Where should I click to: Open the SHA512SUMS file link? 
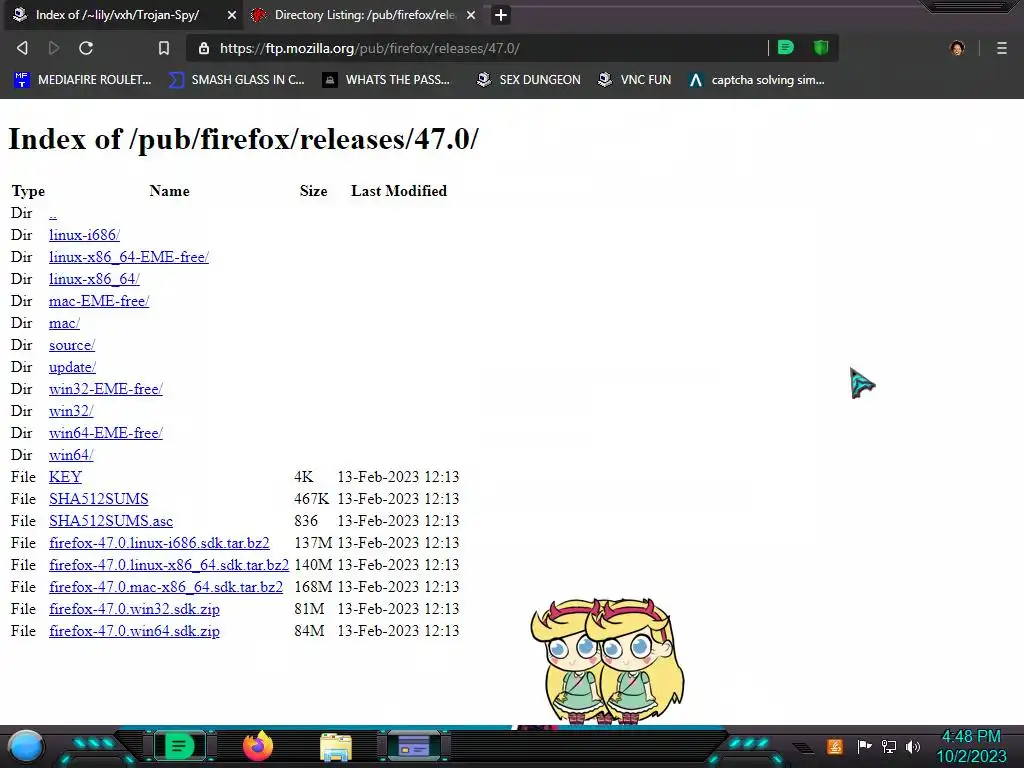[x=99, y=499]
